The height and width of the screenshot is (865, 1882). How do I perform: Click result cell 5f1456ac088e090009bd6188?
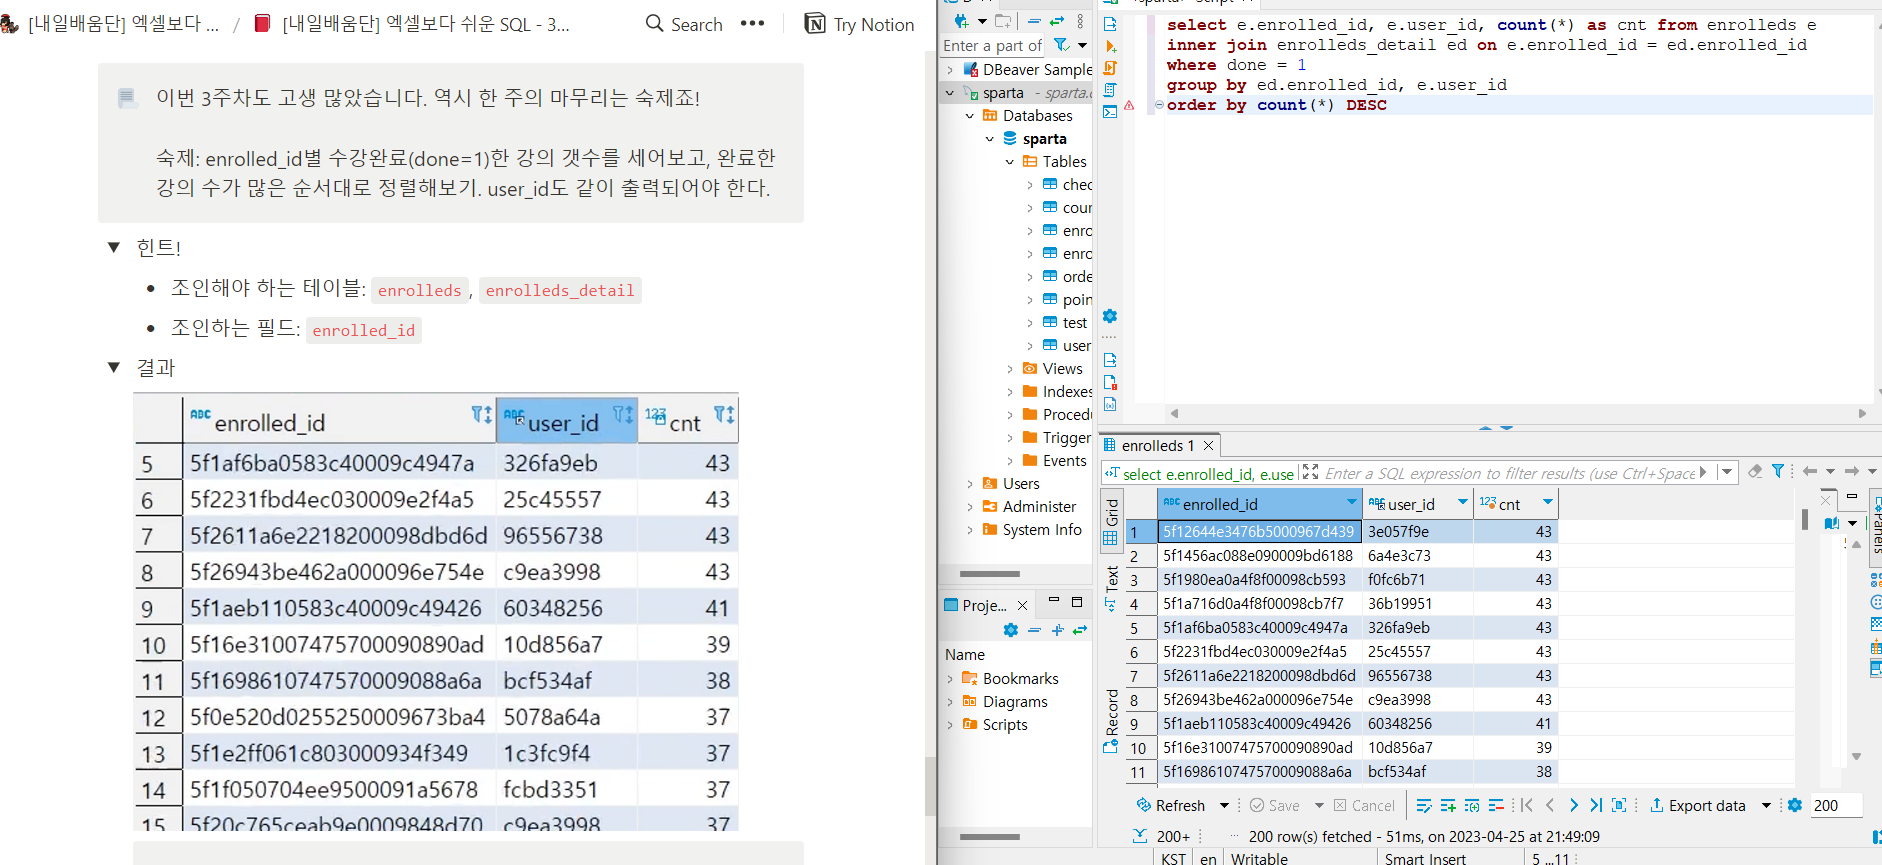(x=1258, y=556)
